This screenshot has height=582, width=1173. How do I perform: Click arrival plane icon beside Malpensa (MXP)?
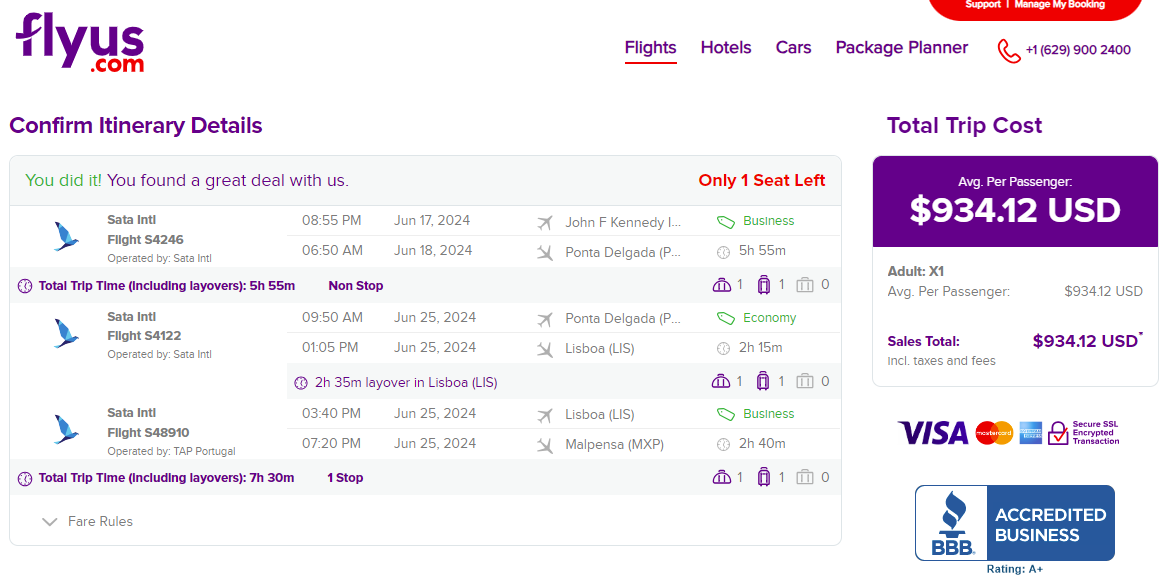(x=545, y=445)
